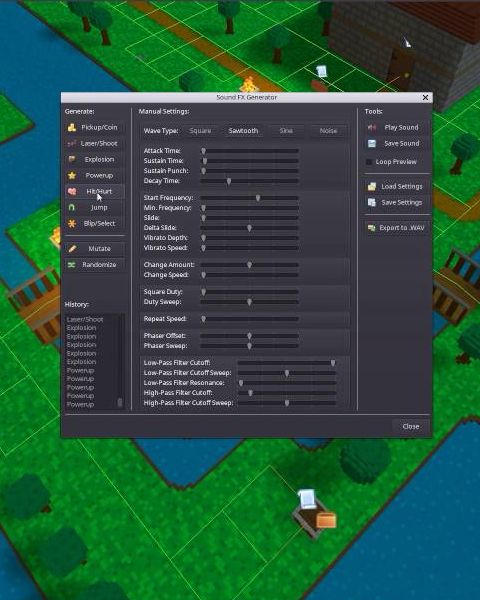The width and height of the screenshot is (480, 600).
Task: Click the Low-Pass Filter Cutoff Sweep slider
Action: [287, 373]
